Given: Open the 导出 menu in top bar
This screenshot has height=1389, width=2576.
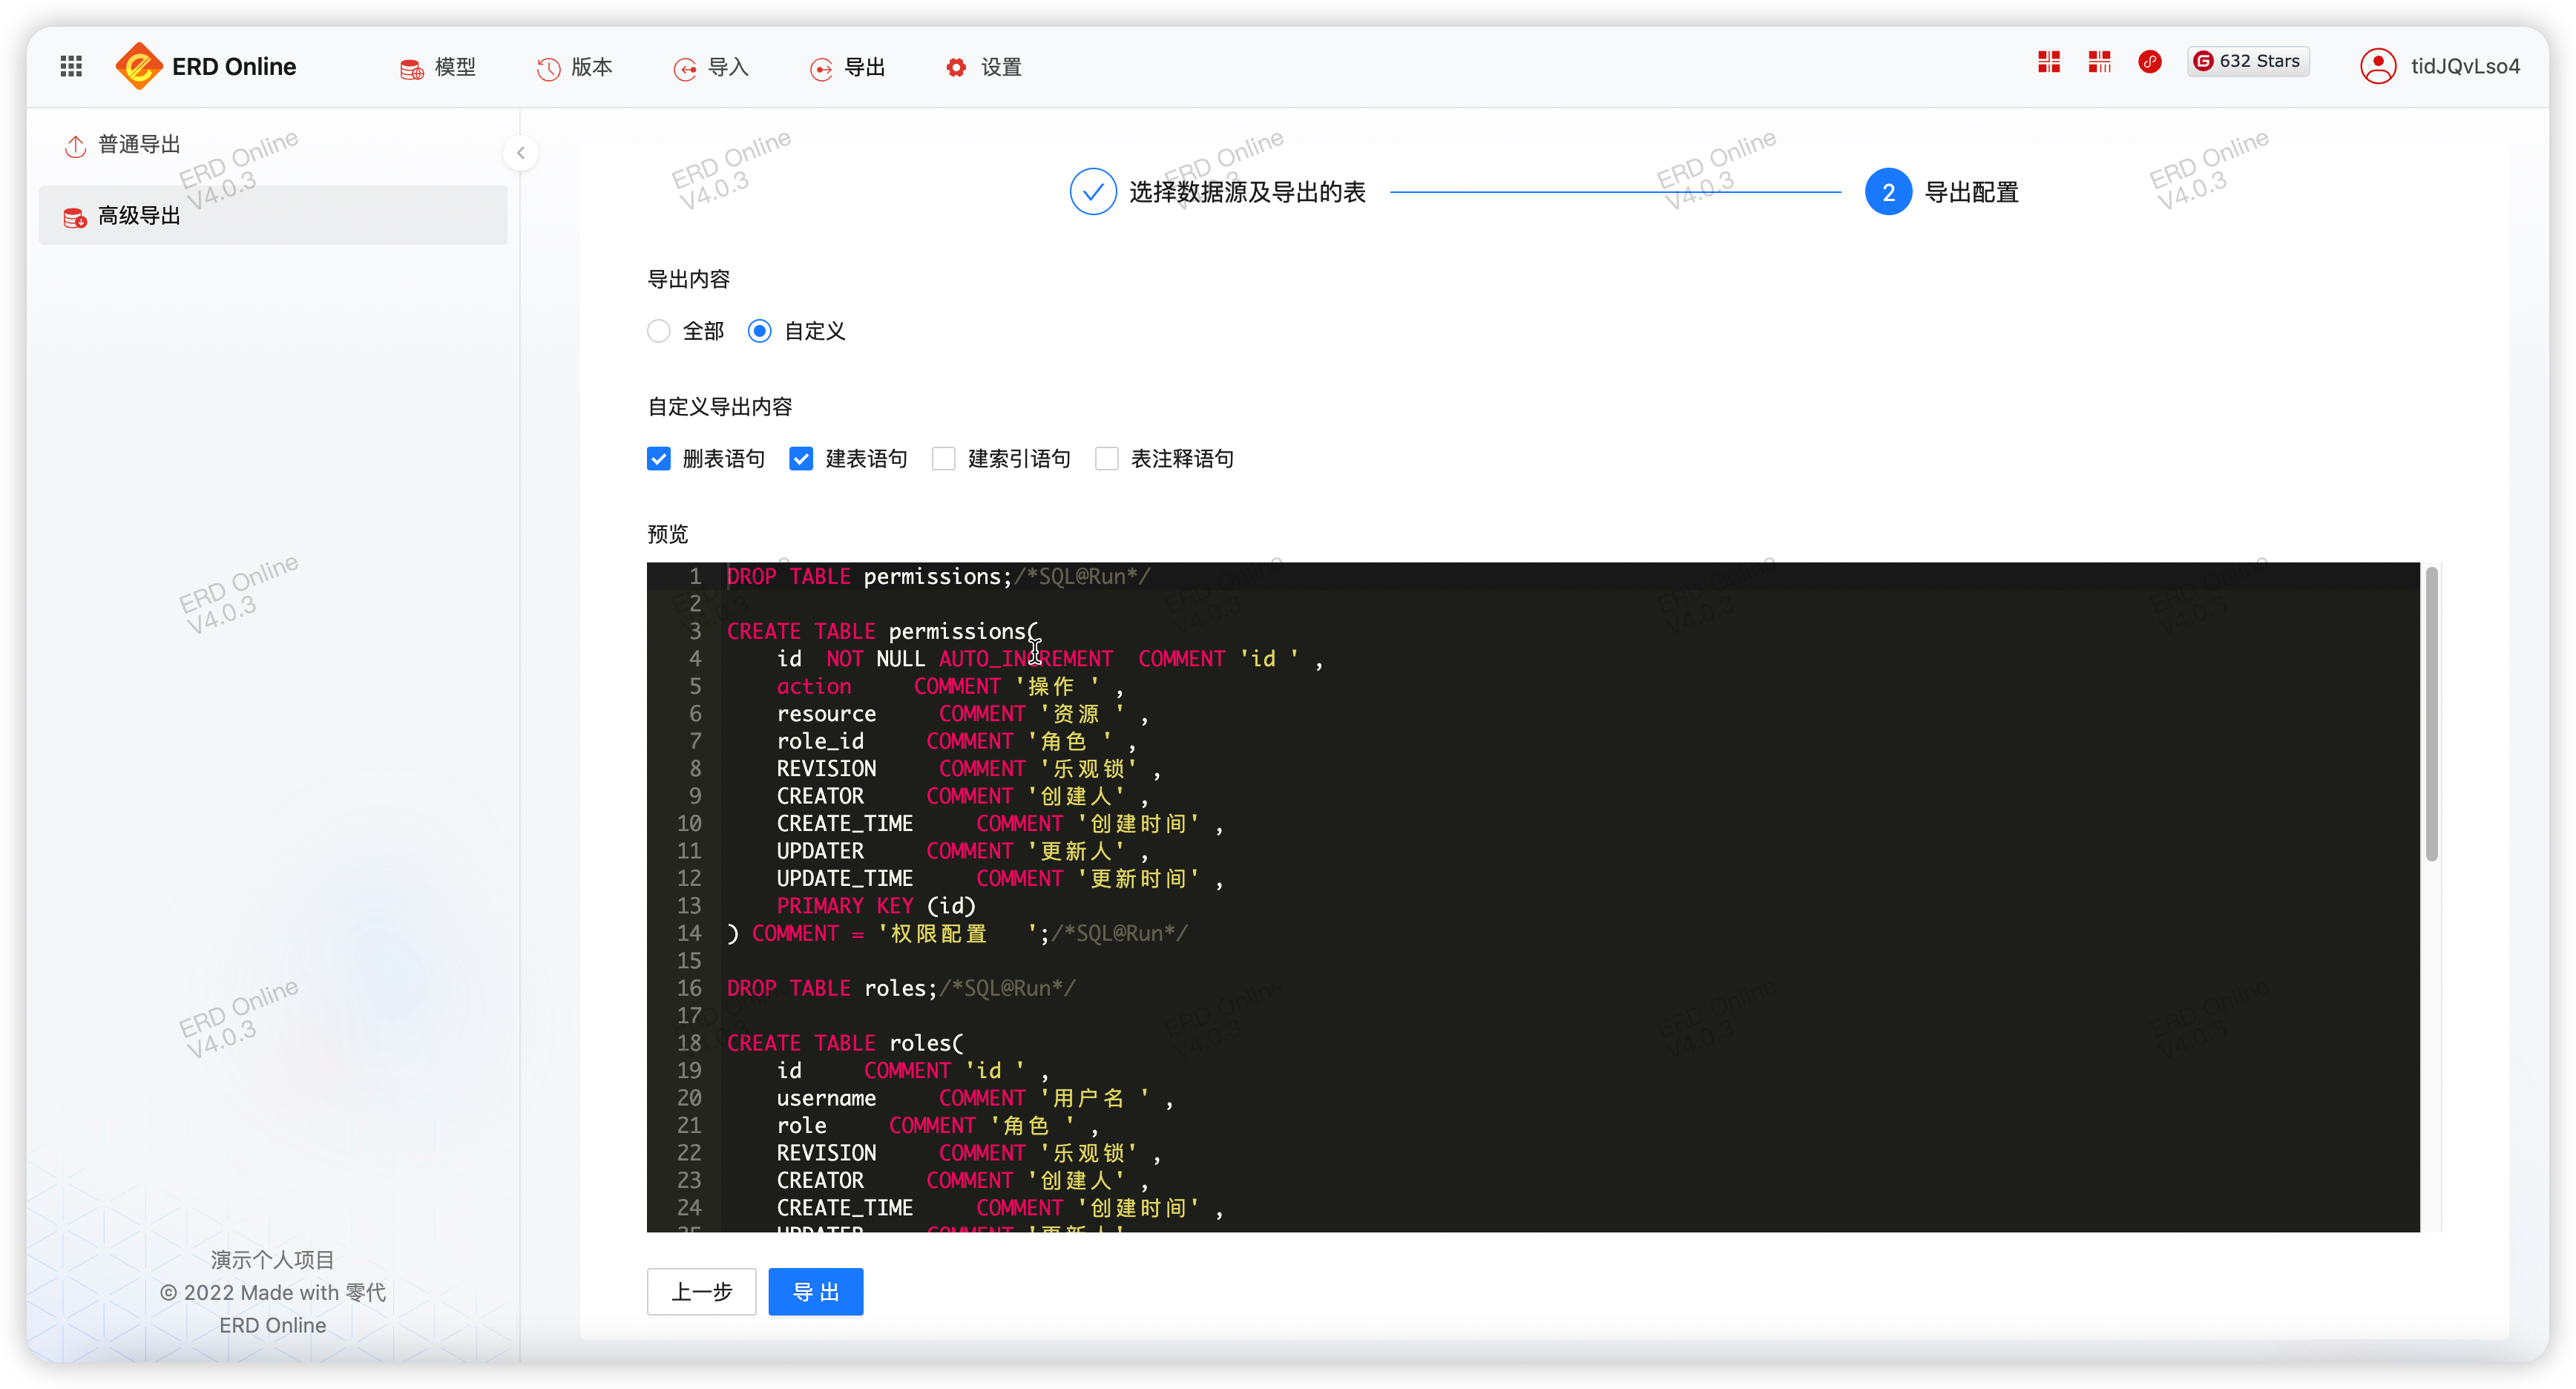Looking at the screenshot, I should (x=848, y=67).
